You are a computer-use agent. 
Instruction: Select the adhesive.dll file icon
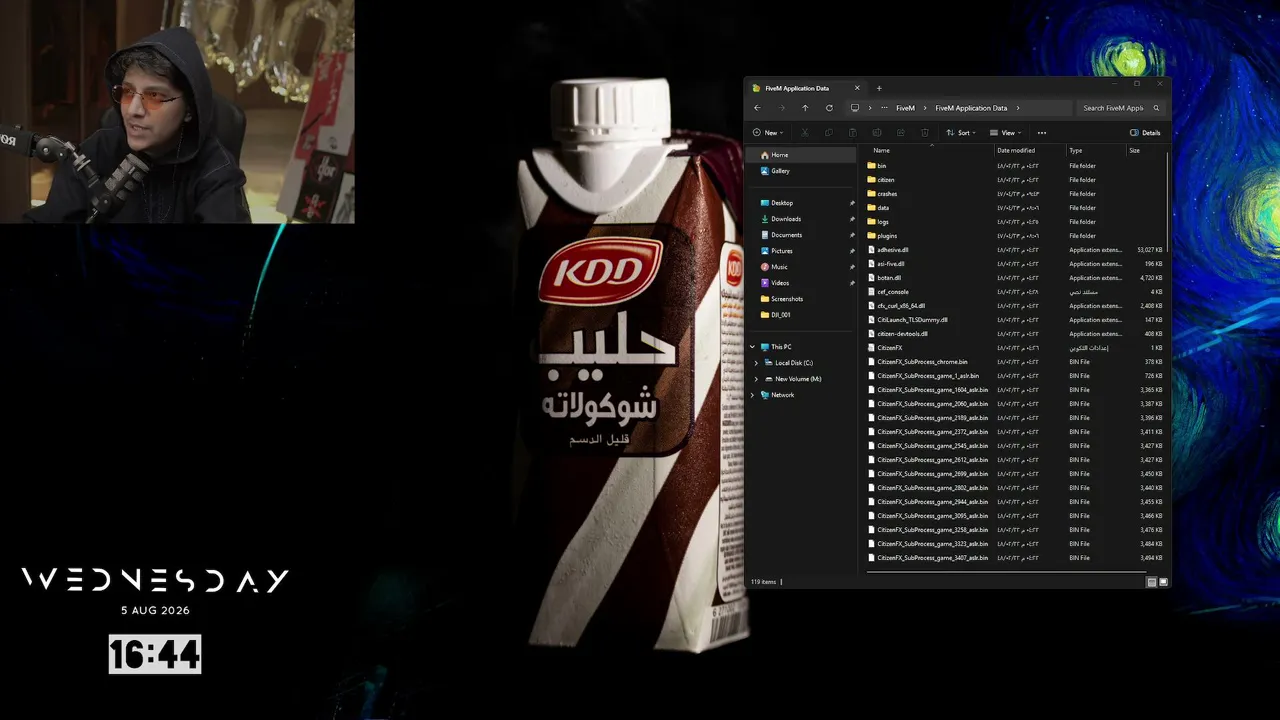coord(871,250)
